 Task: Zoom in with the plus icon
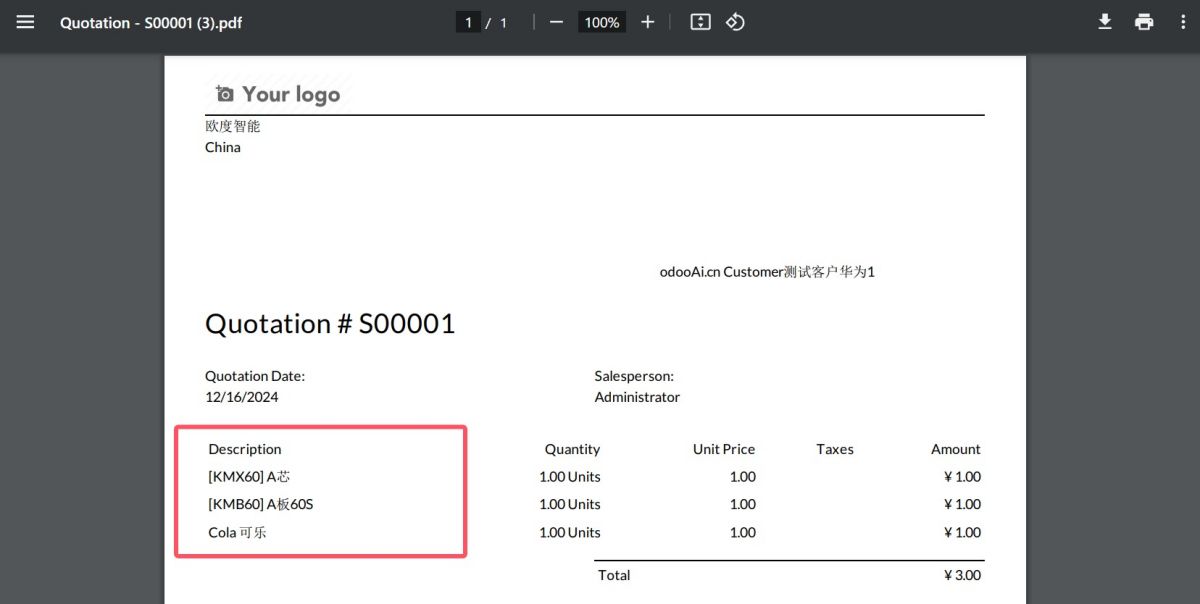click(648, 22)
